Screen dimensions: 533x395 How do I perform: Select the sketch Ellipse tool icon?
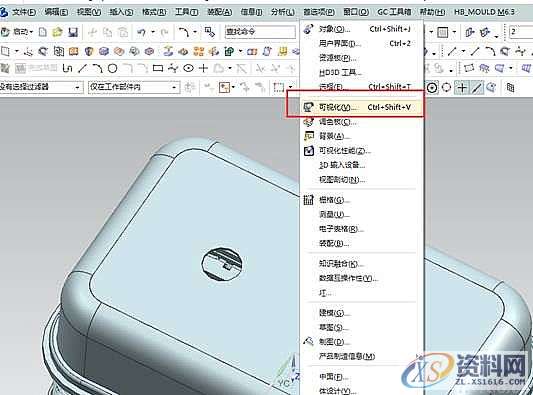[x=188, y=69]
